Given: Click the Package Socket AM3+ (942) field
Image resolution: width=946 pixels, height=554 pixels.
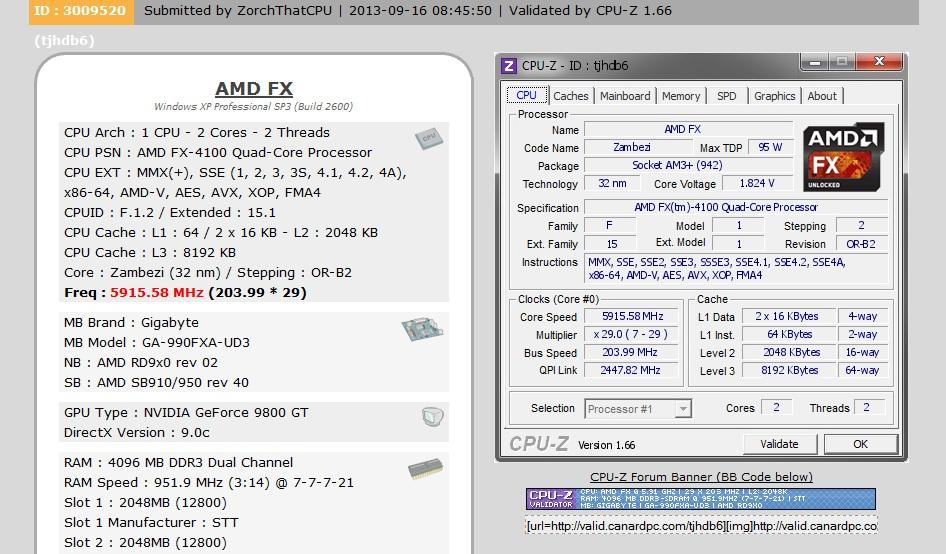Looking at the screenshot, I should [x=688, y=165].
